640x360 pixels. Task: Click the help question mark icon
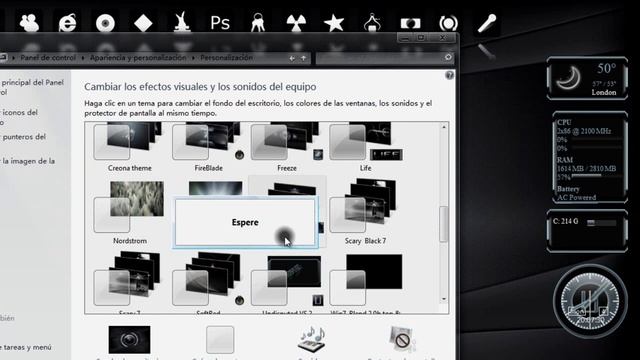point(449,75)
